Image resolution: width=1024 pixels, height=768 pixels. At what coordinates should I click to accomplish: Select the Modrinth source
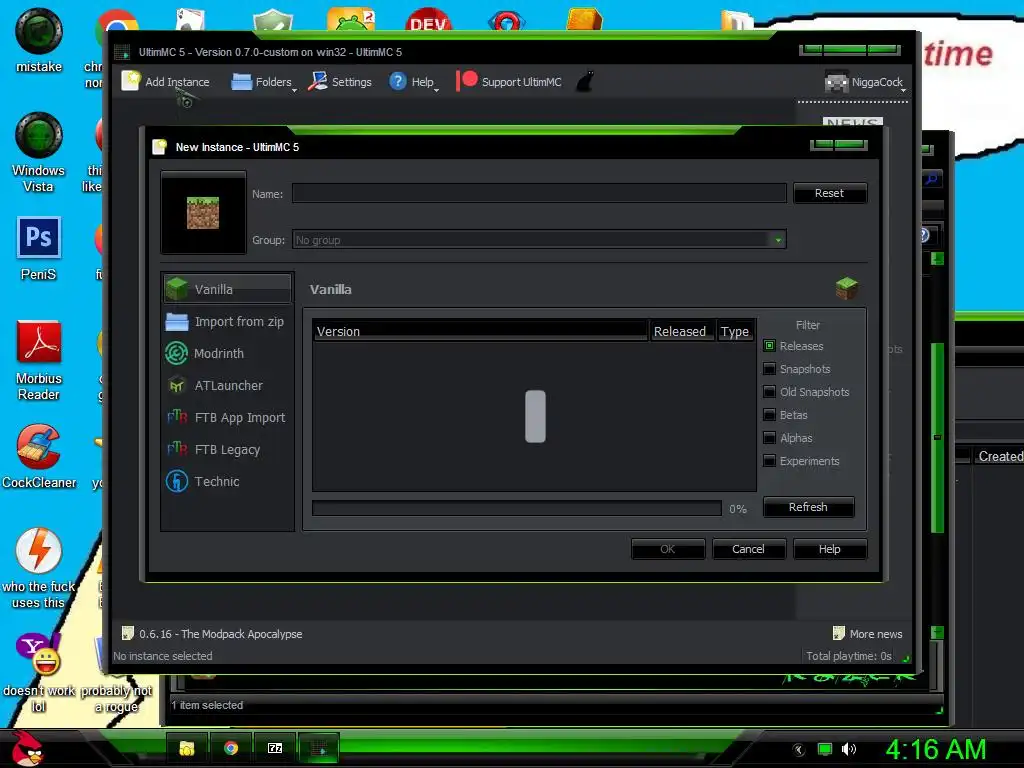coord(227,353)
